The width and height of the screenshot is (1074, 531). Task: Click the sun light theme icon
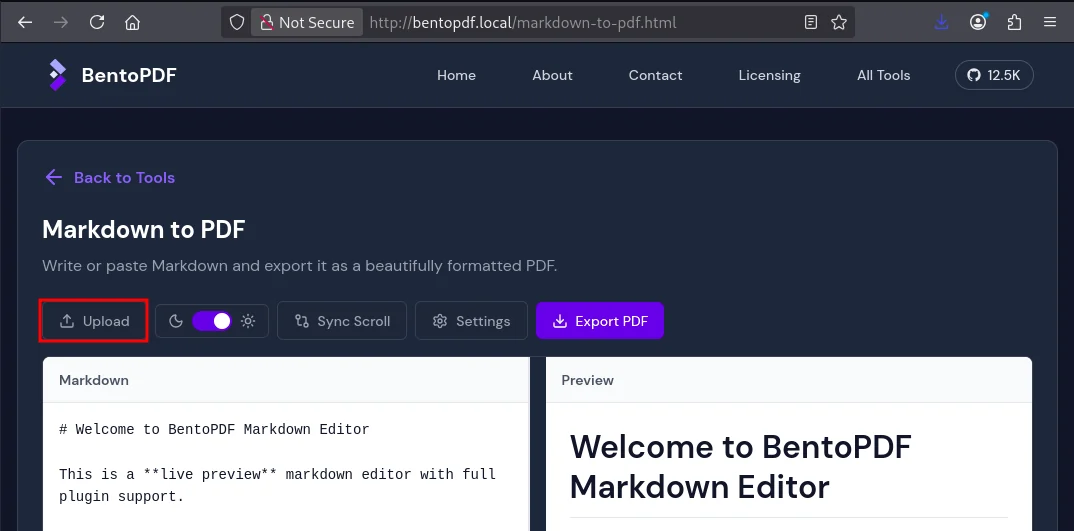tap(248, 321)
